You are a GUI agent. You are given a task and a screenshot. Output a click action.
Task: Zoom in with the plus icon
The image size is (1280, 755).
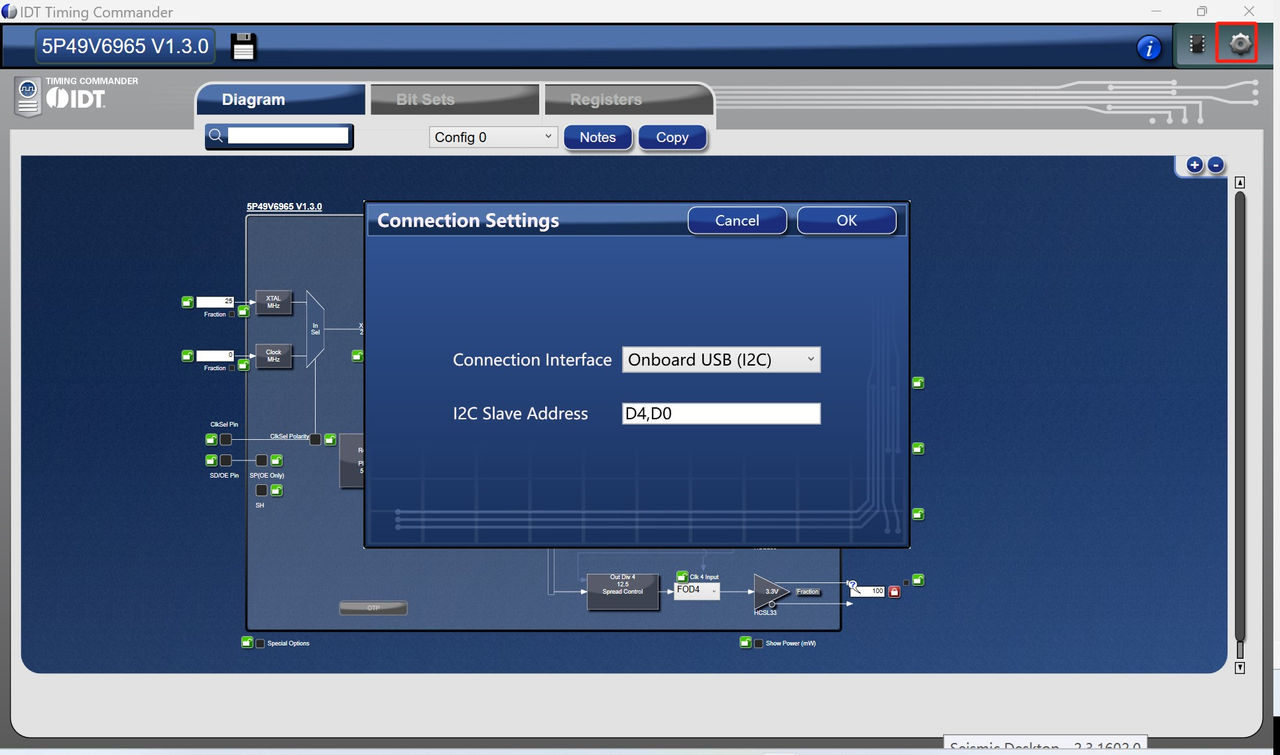(1194, 165)
